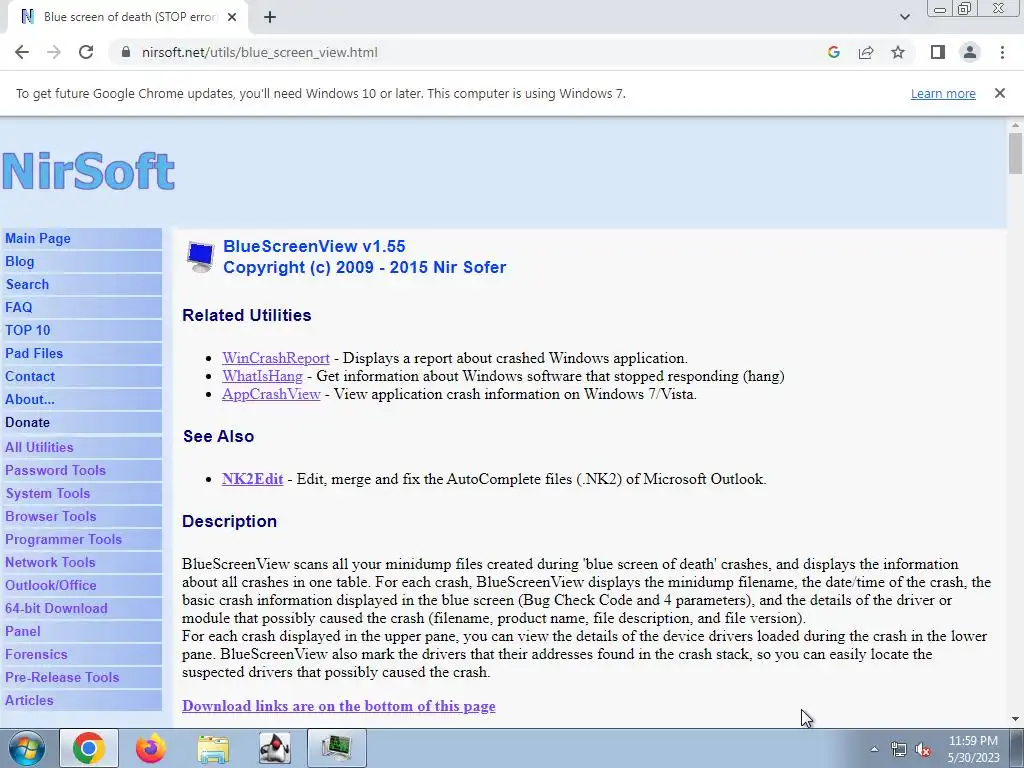Viewport: 1024px width, 768px height.
Task: Click the scrollbar up arrow
Action: click(x=1015, y=125)
